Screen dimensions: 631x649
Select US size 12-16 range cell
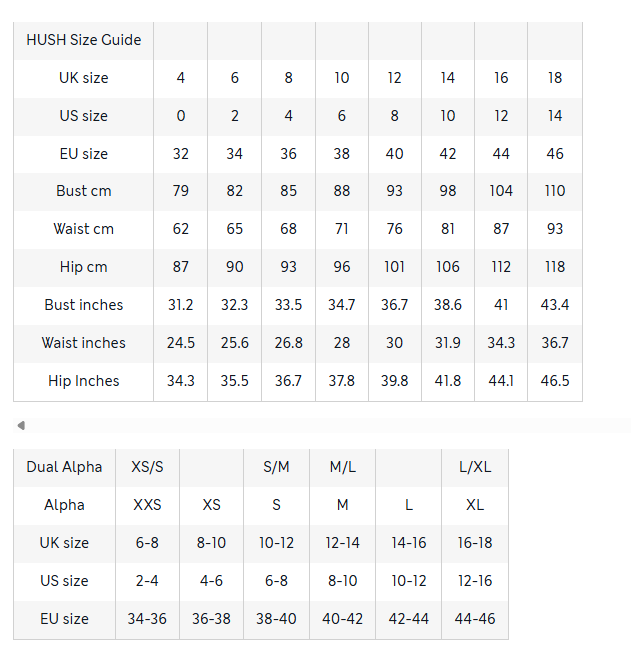(x=475, y=581)
